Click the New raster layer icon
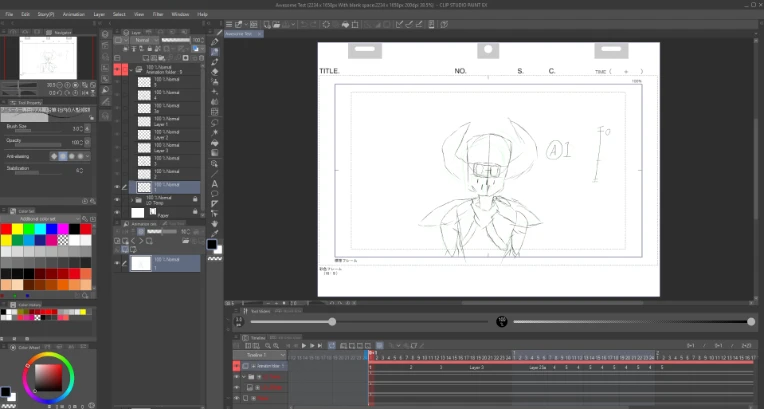 (x=146, y=58)
